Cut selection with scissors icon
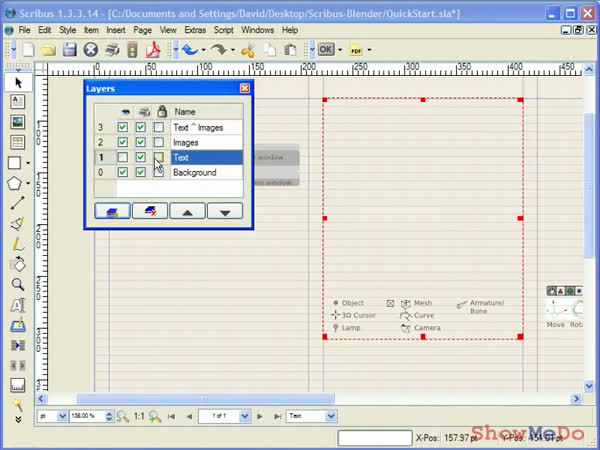The width and height of the screenshot is (600, 450). click(x=248, y=50)
